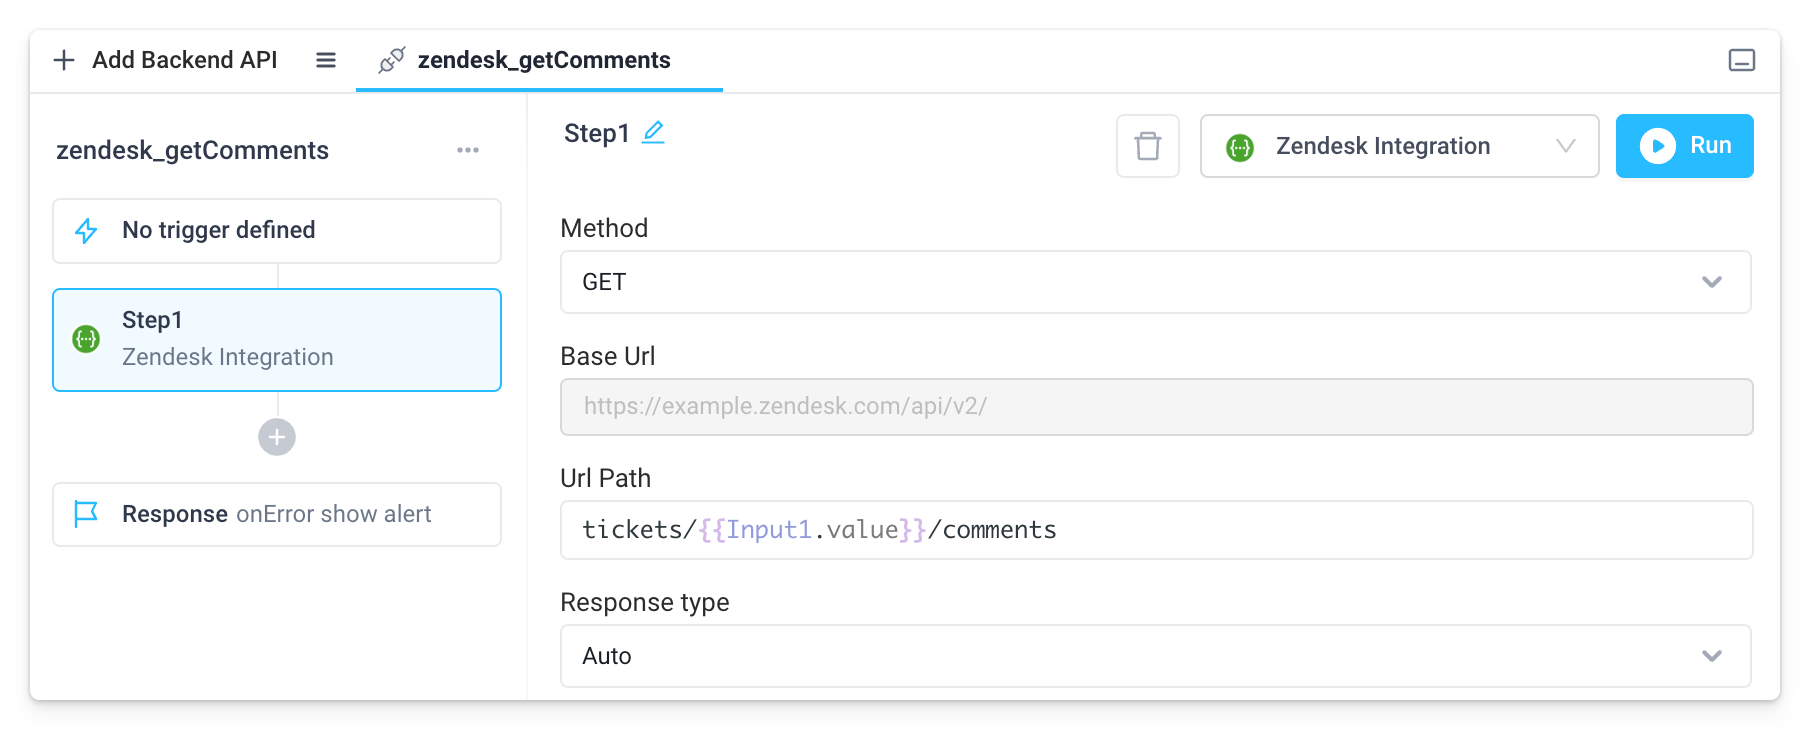
Task: Collapse the panel with the minimize icon
Action: [x=1743, y=60]
